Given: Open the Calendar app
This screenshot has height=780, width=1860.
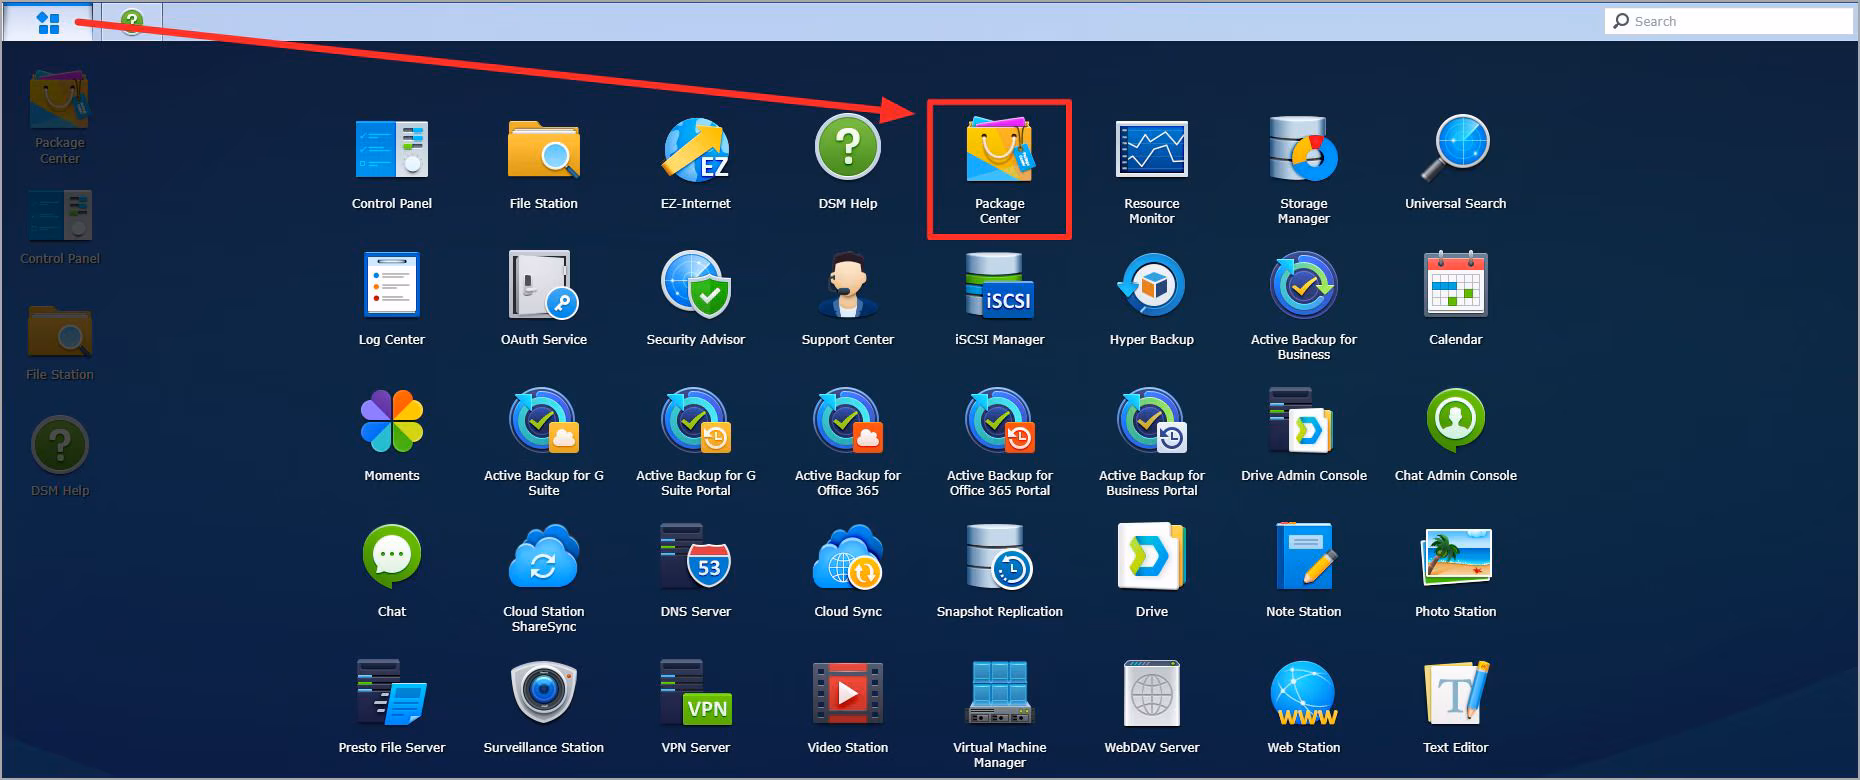Looking at the screenshot, I should [x=1456, y=299].
